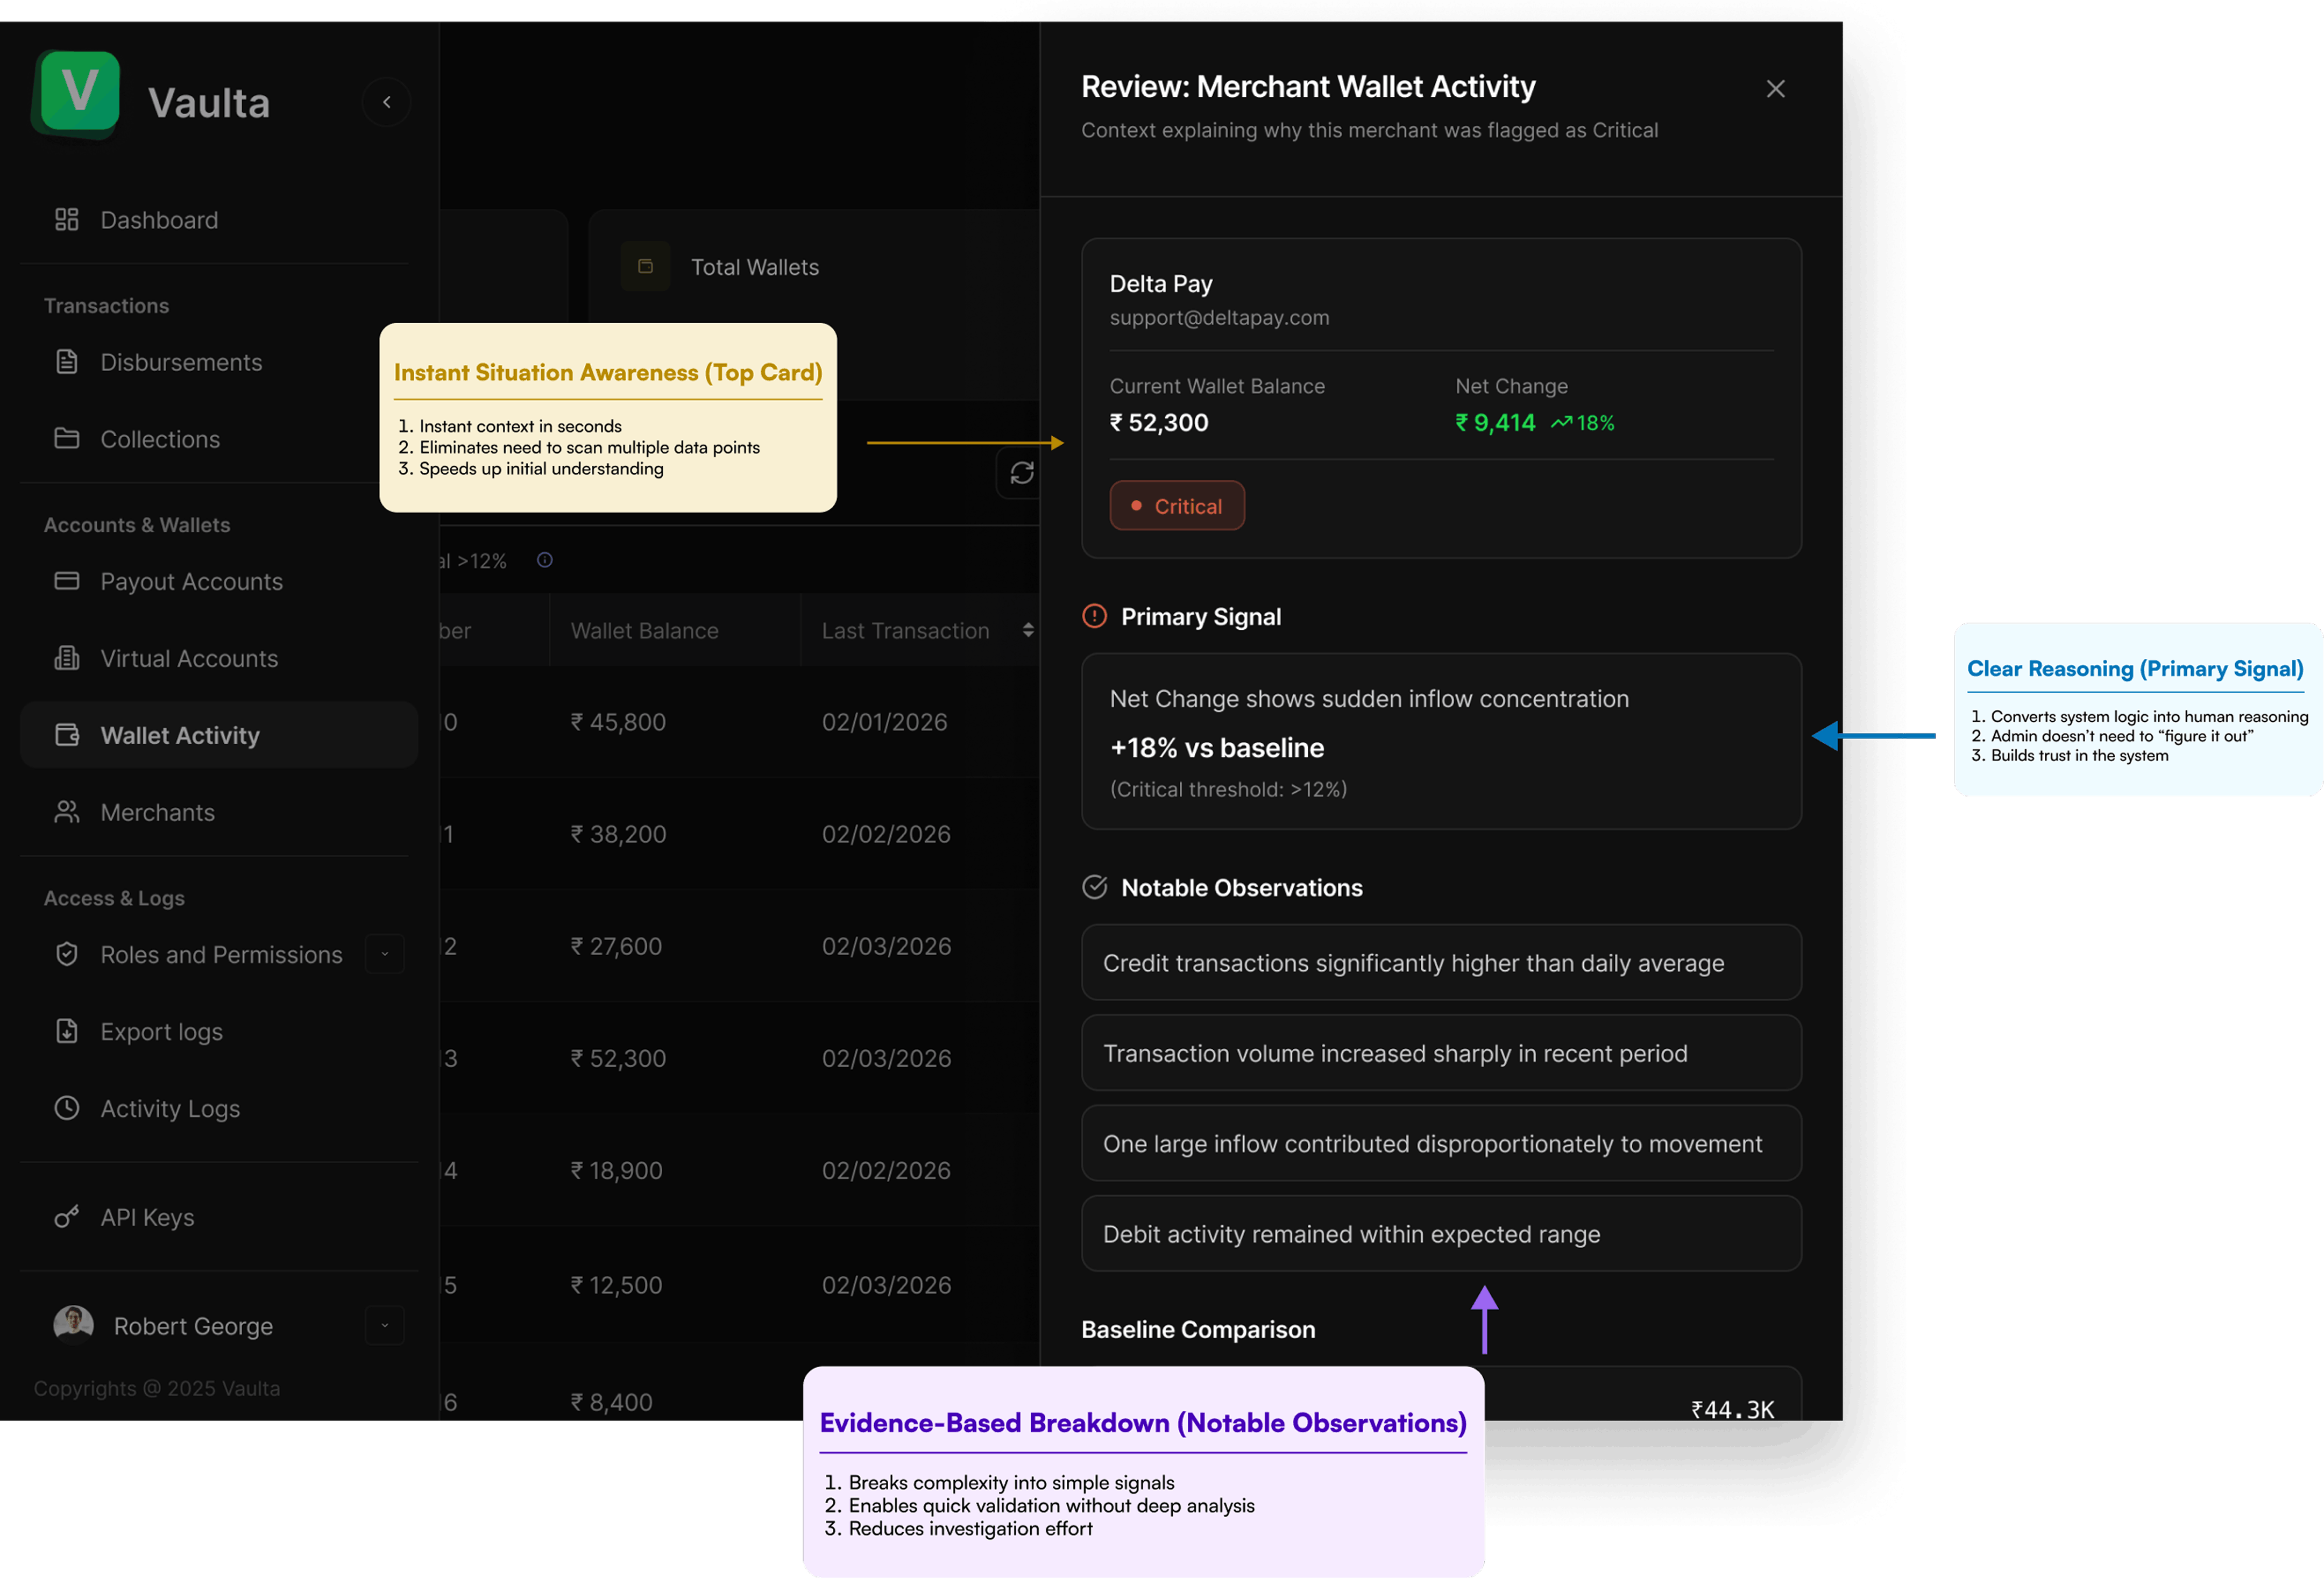Click the Activity Logs clock icon

[x=67, y=1108]
